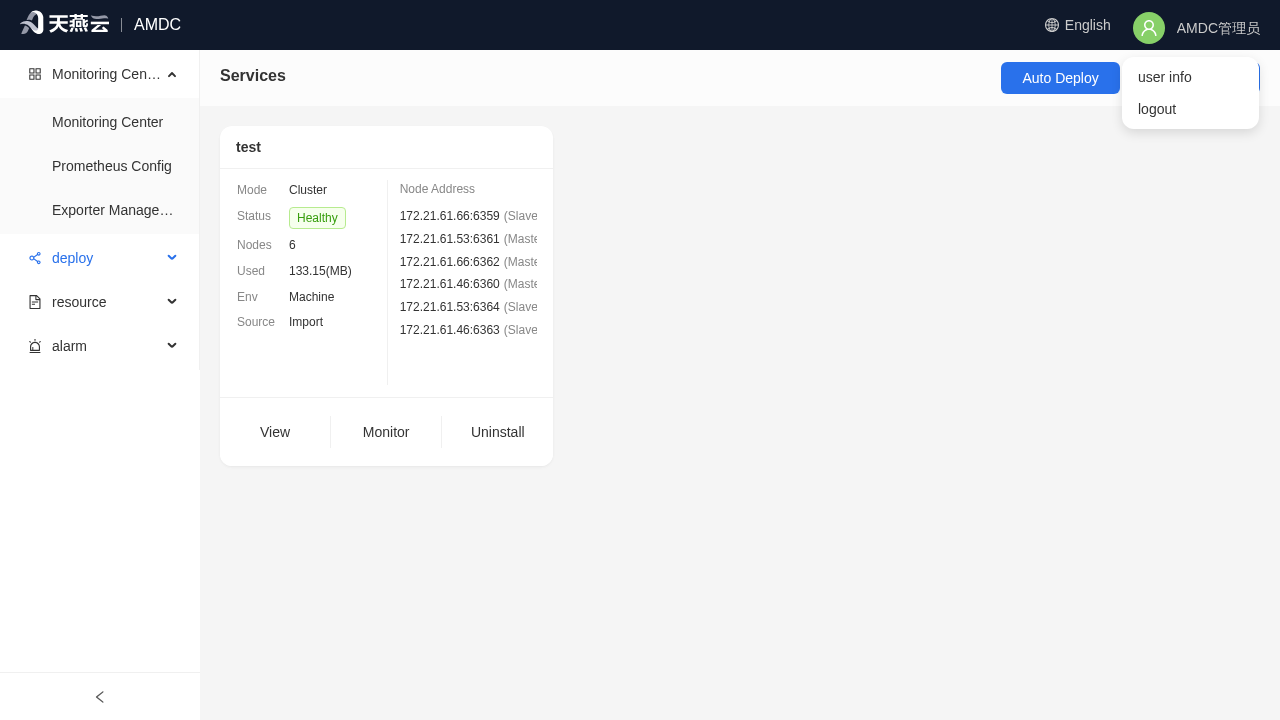The height and width of the screenshot is (720, 1280).
Task: Choose logout from user menu
Action: pyautogui.click(x=1190, y=109)
